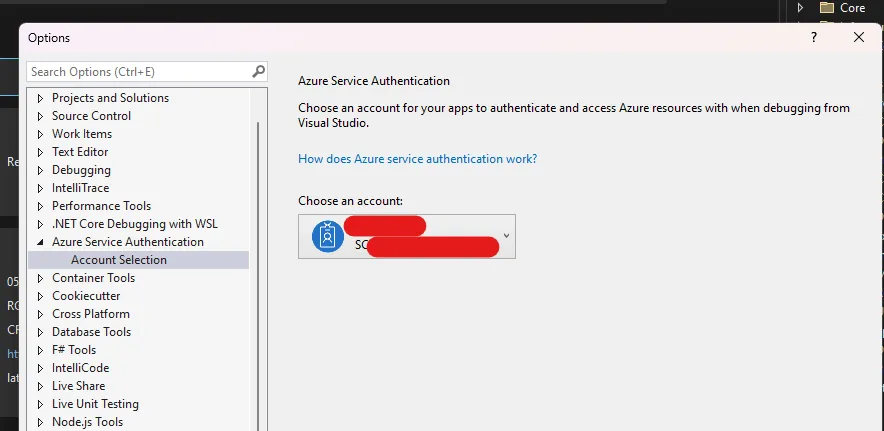Select IntelliCode tree label
The width and height of the screenshot is (884, 431).
pyautogui.click(x=81, y=368)
